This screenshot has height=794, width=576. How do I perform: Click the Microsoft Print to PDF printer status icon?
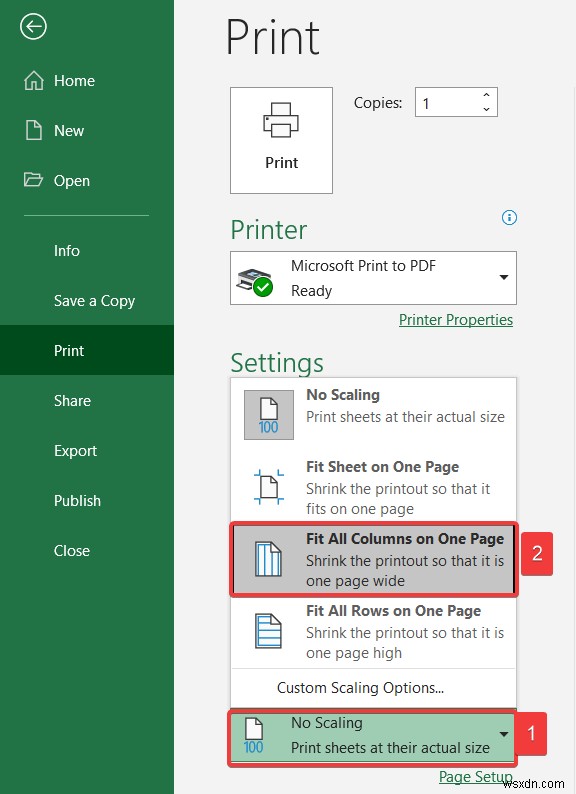(255, 283)
